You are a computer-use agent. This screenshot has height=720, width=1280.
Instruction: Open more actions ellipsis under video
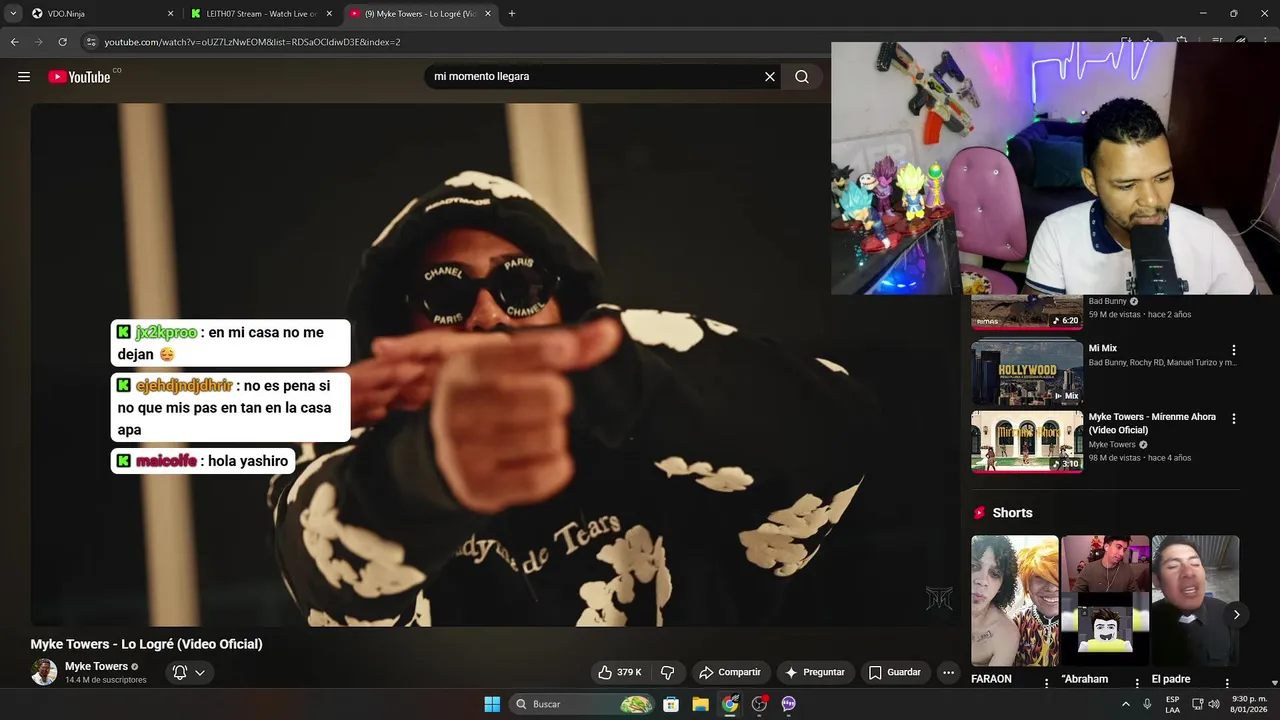click(x=949, y=672)
